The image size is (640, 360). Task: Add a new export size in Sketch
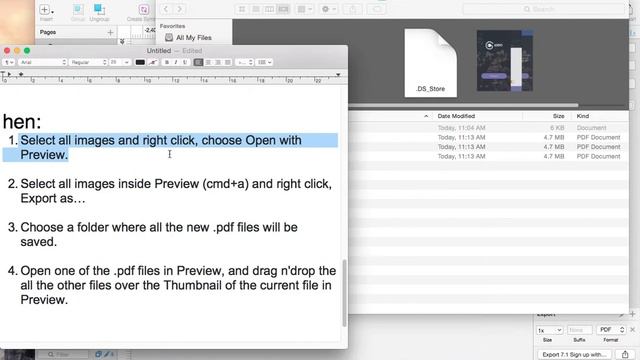pos(632,314)
